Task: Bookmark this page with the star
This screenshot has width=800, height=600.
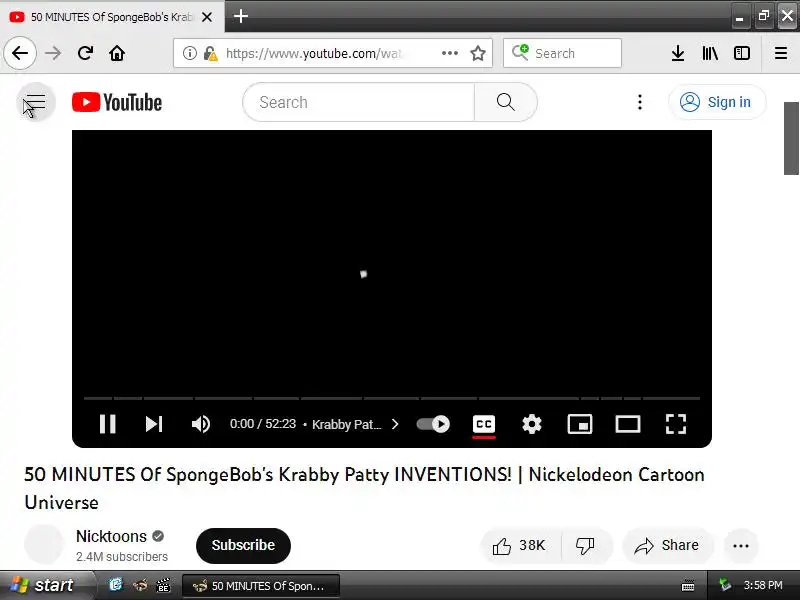Action: [x=478, y=53]
